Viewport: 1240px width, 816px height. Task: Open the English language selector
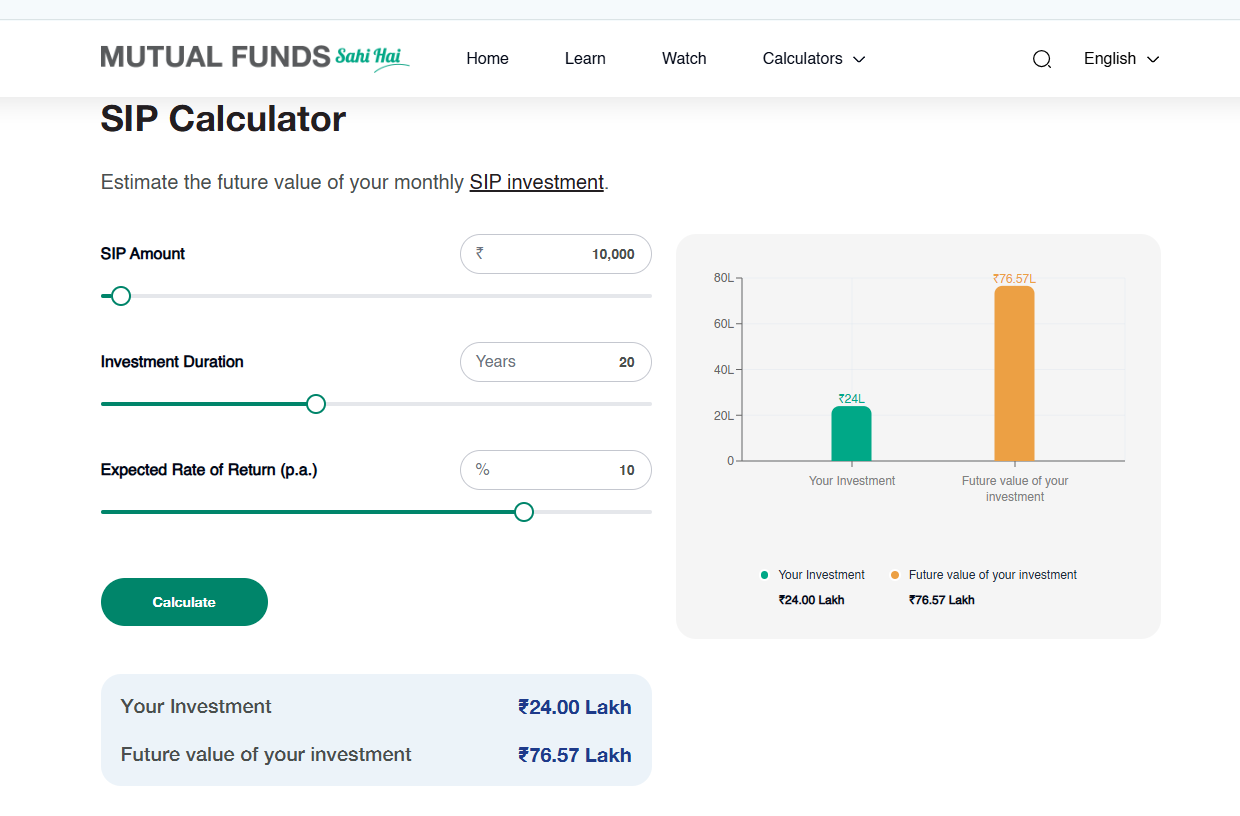[1121, 59]
